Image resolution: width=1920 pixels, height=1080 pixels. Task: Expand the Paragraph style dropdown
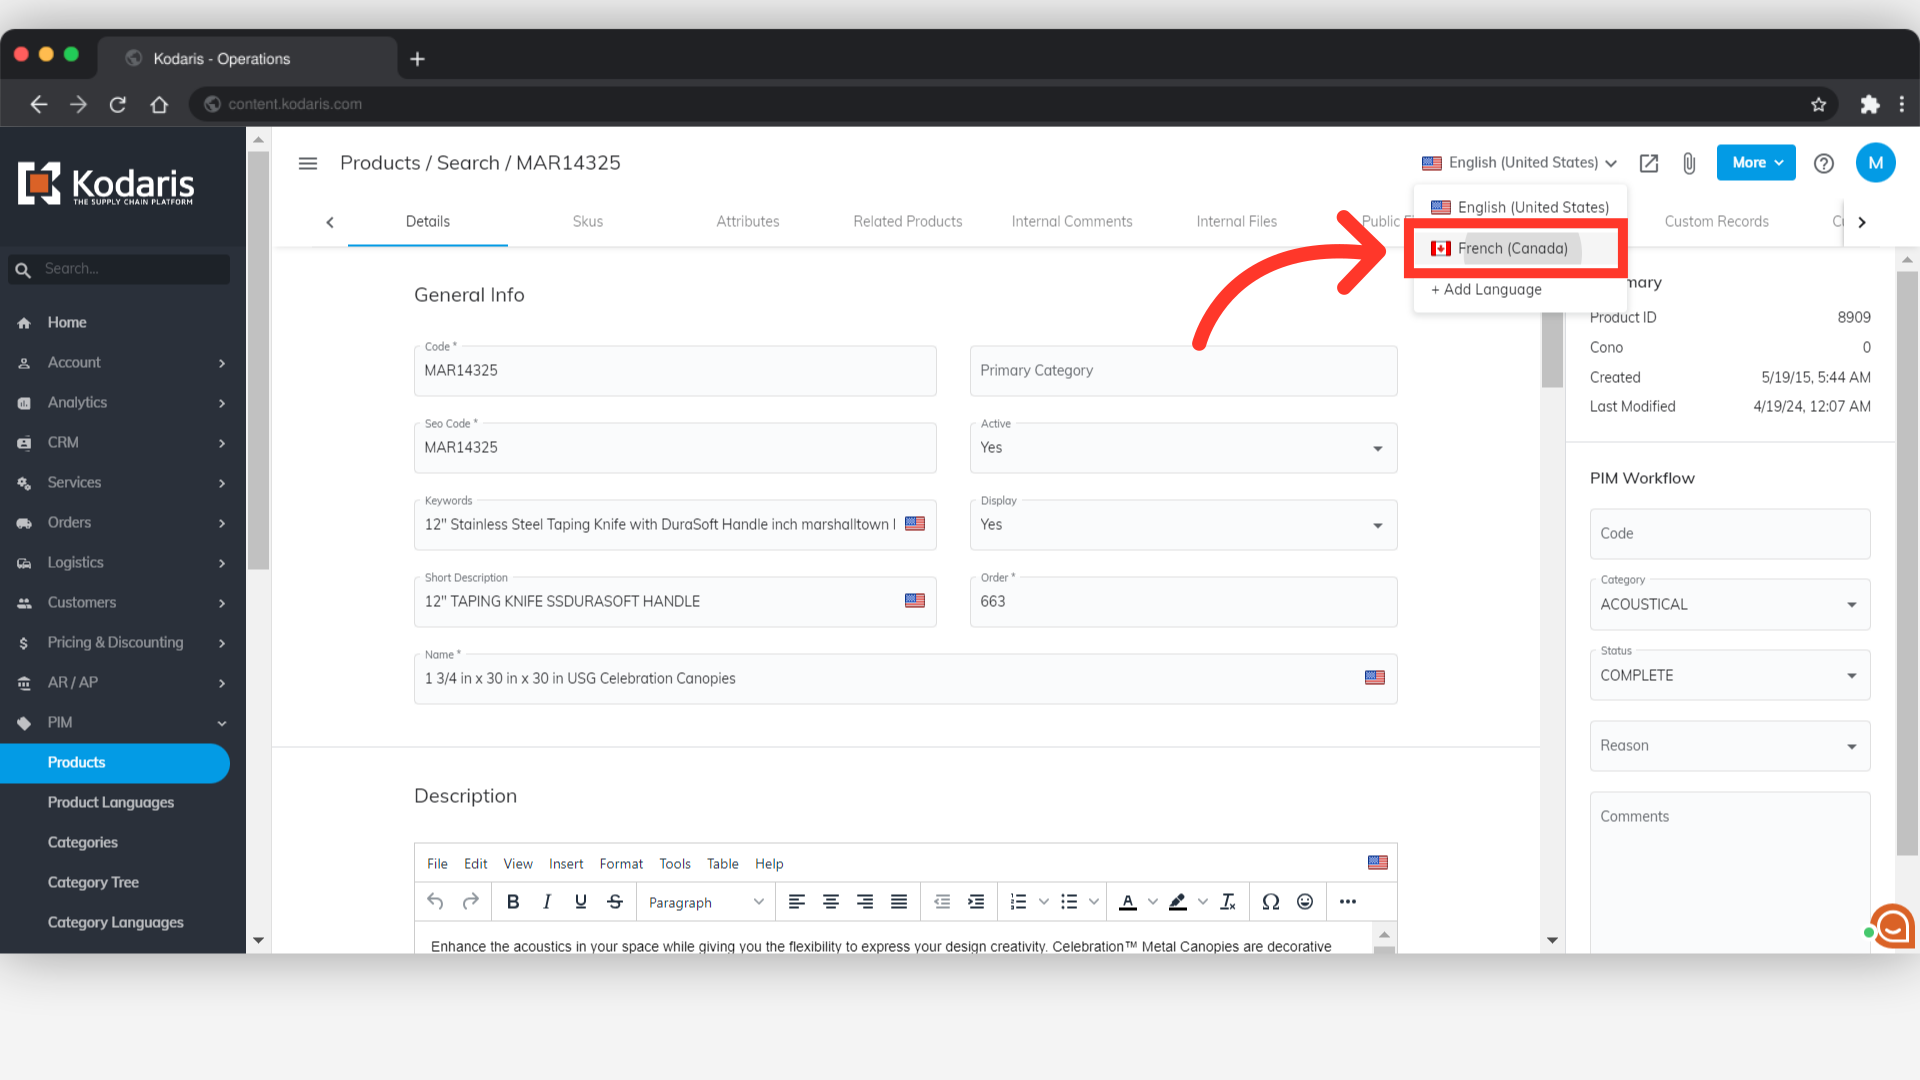coord(706,902)
